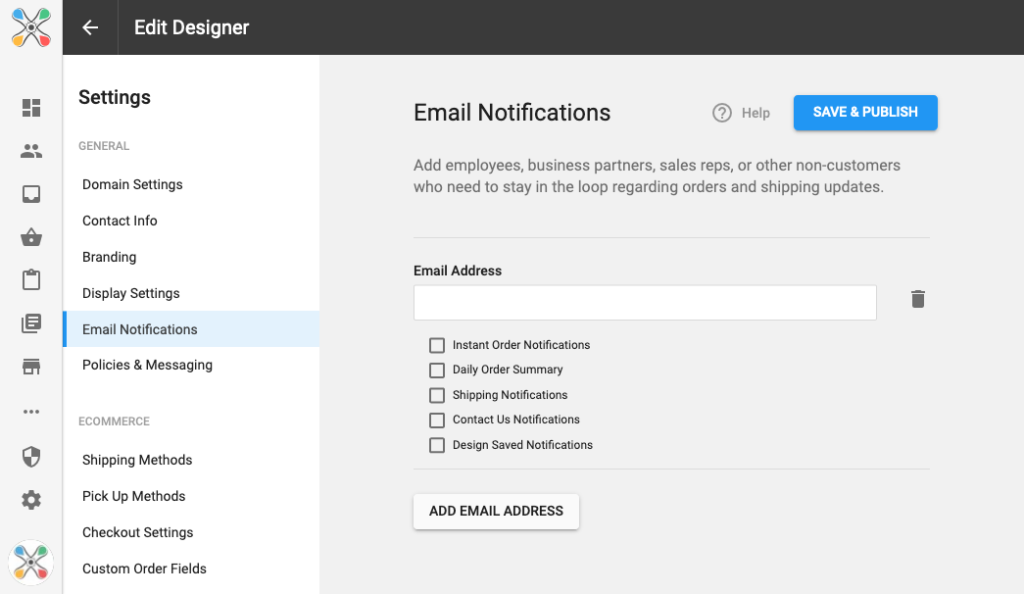Click Add Email Address button
The image size is (1024, 594).
496,511
